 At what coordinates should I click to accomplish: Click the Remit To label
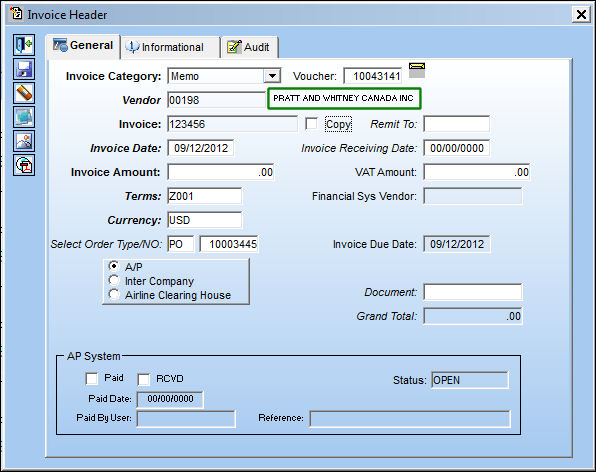pyautogui.click(x=393, y=124)
